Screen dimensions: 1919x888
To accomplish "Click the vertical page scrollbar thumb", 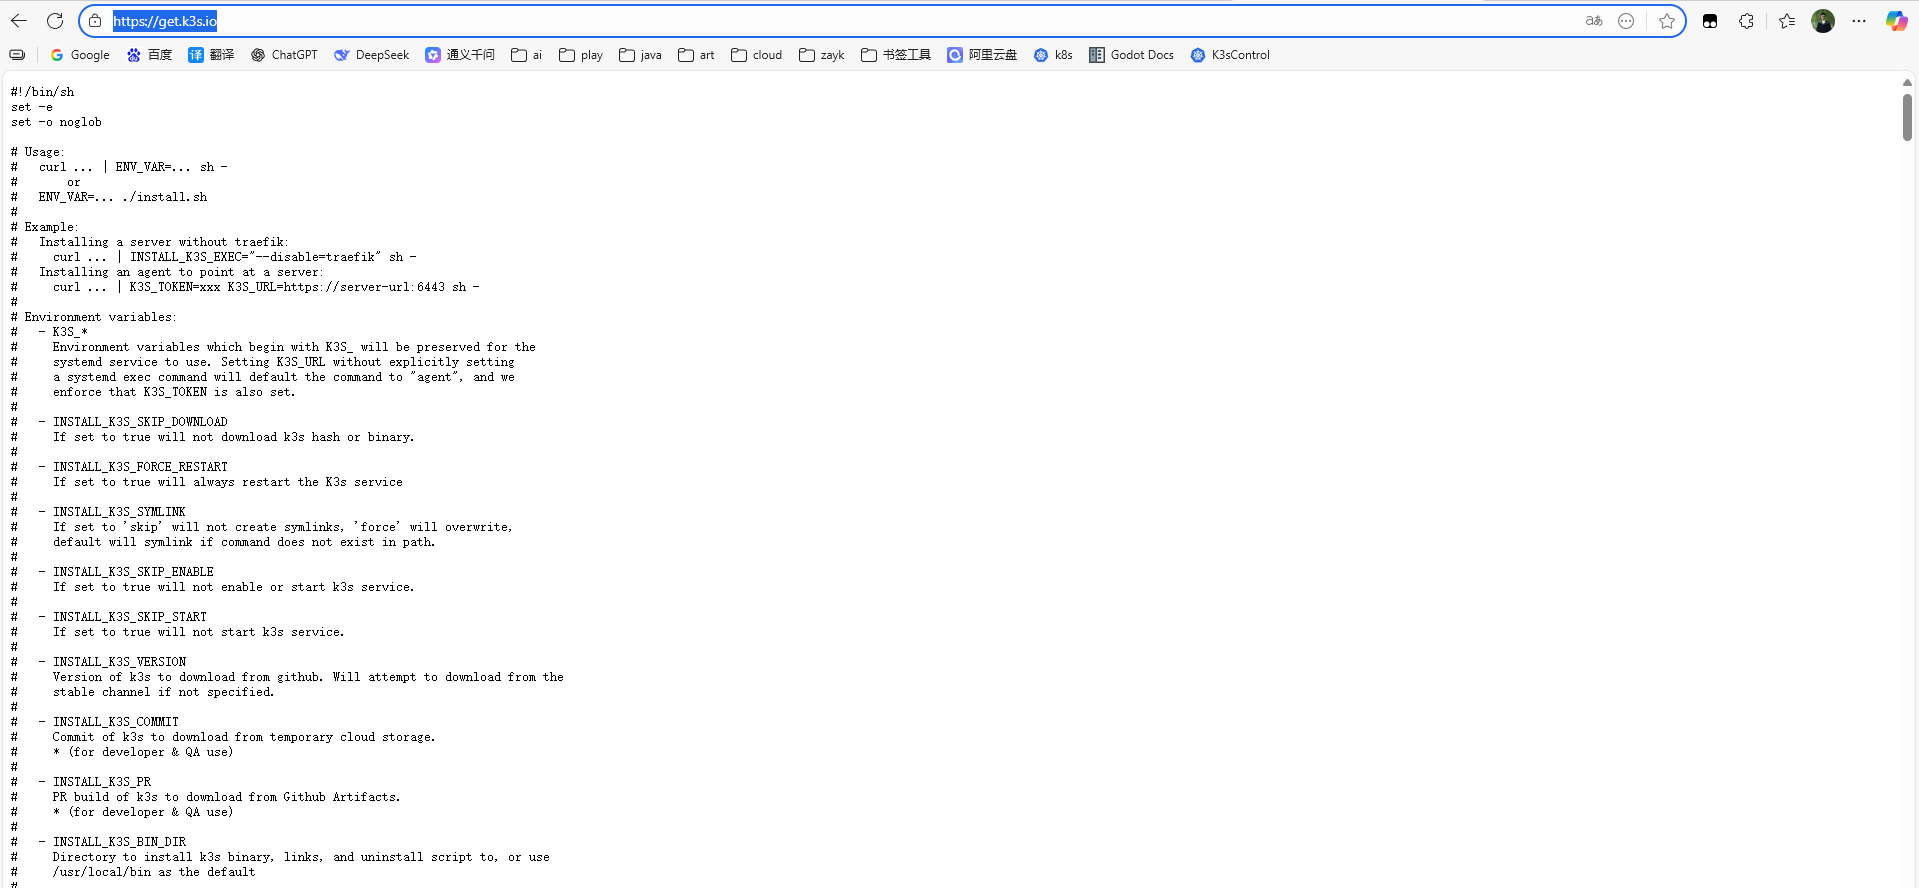I will pyautogui.click(x=1907, y=117).
